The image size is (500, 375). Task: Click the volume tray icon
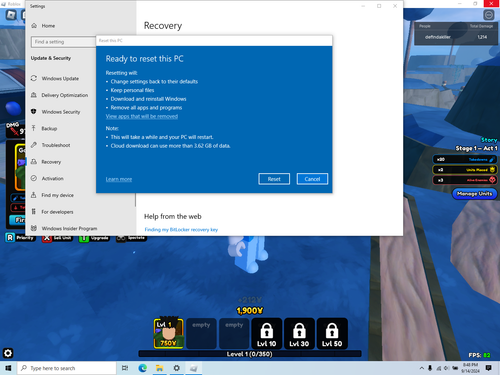[447, 368]
